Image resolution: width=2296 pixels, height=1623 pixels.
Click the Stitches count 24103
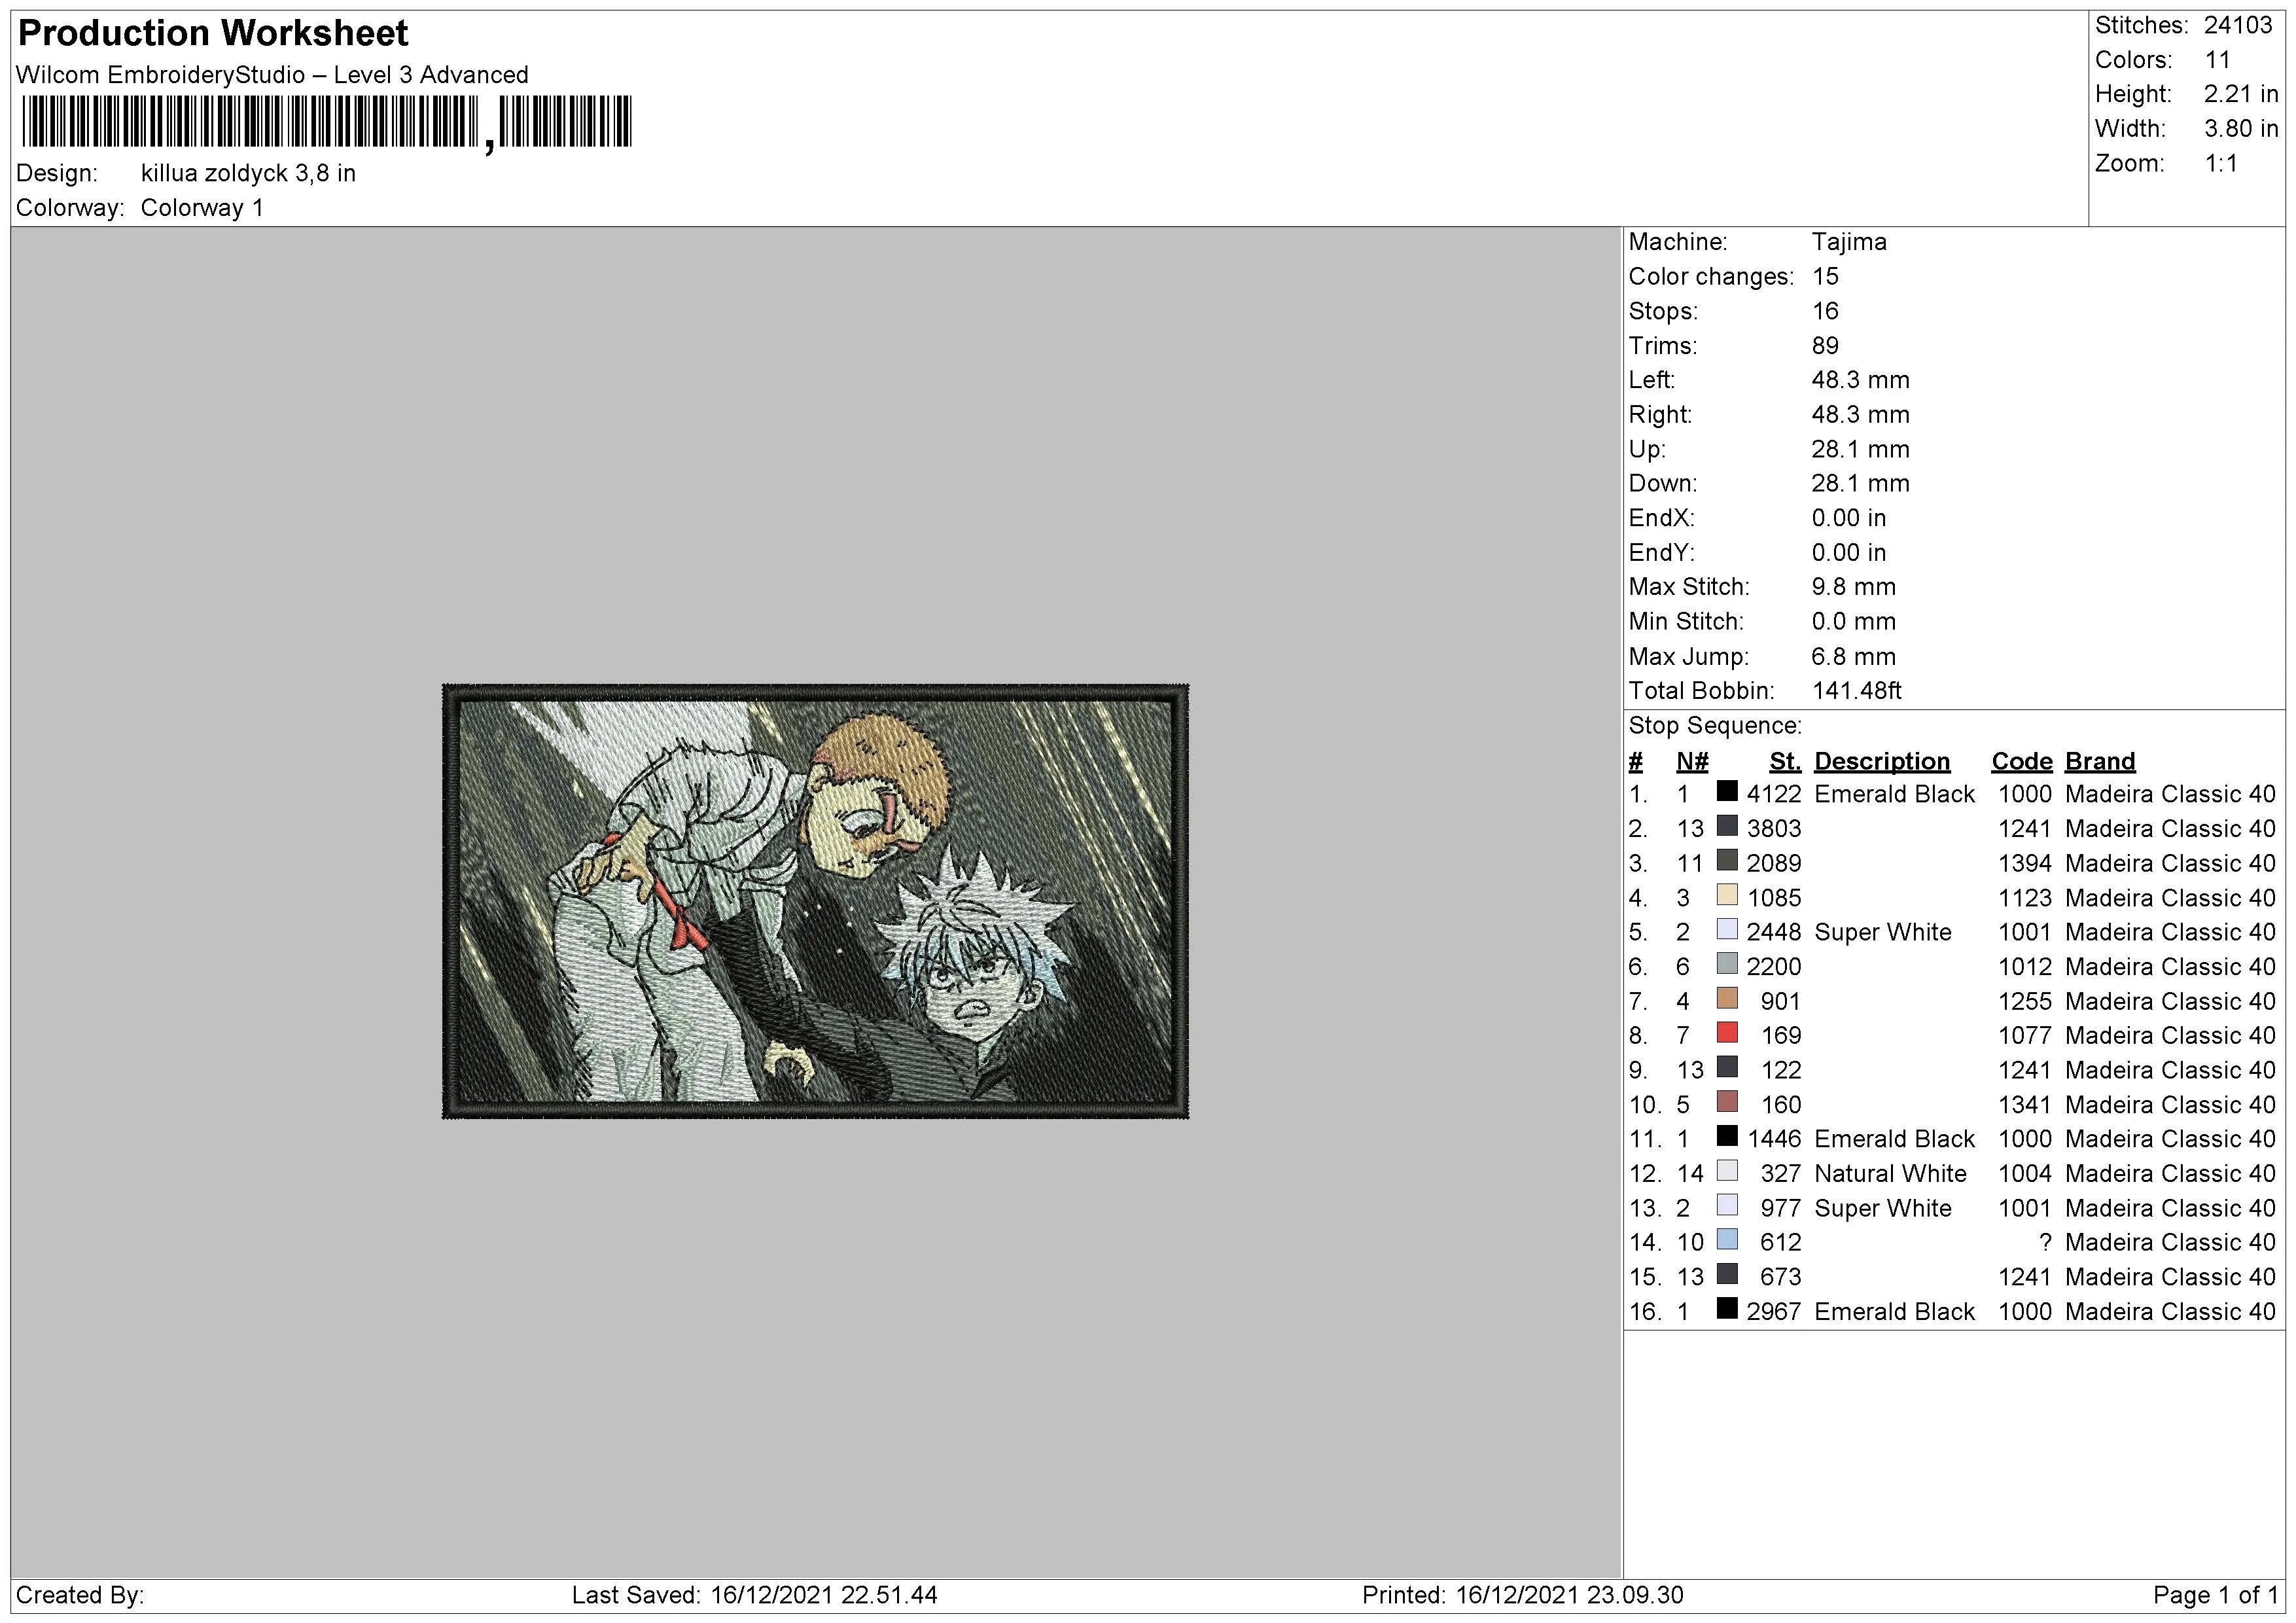(2238, 26)
